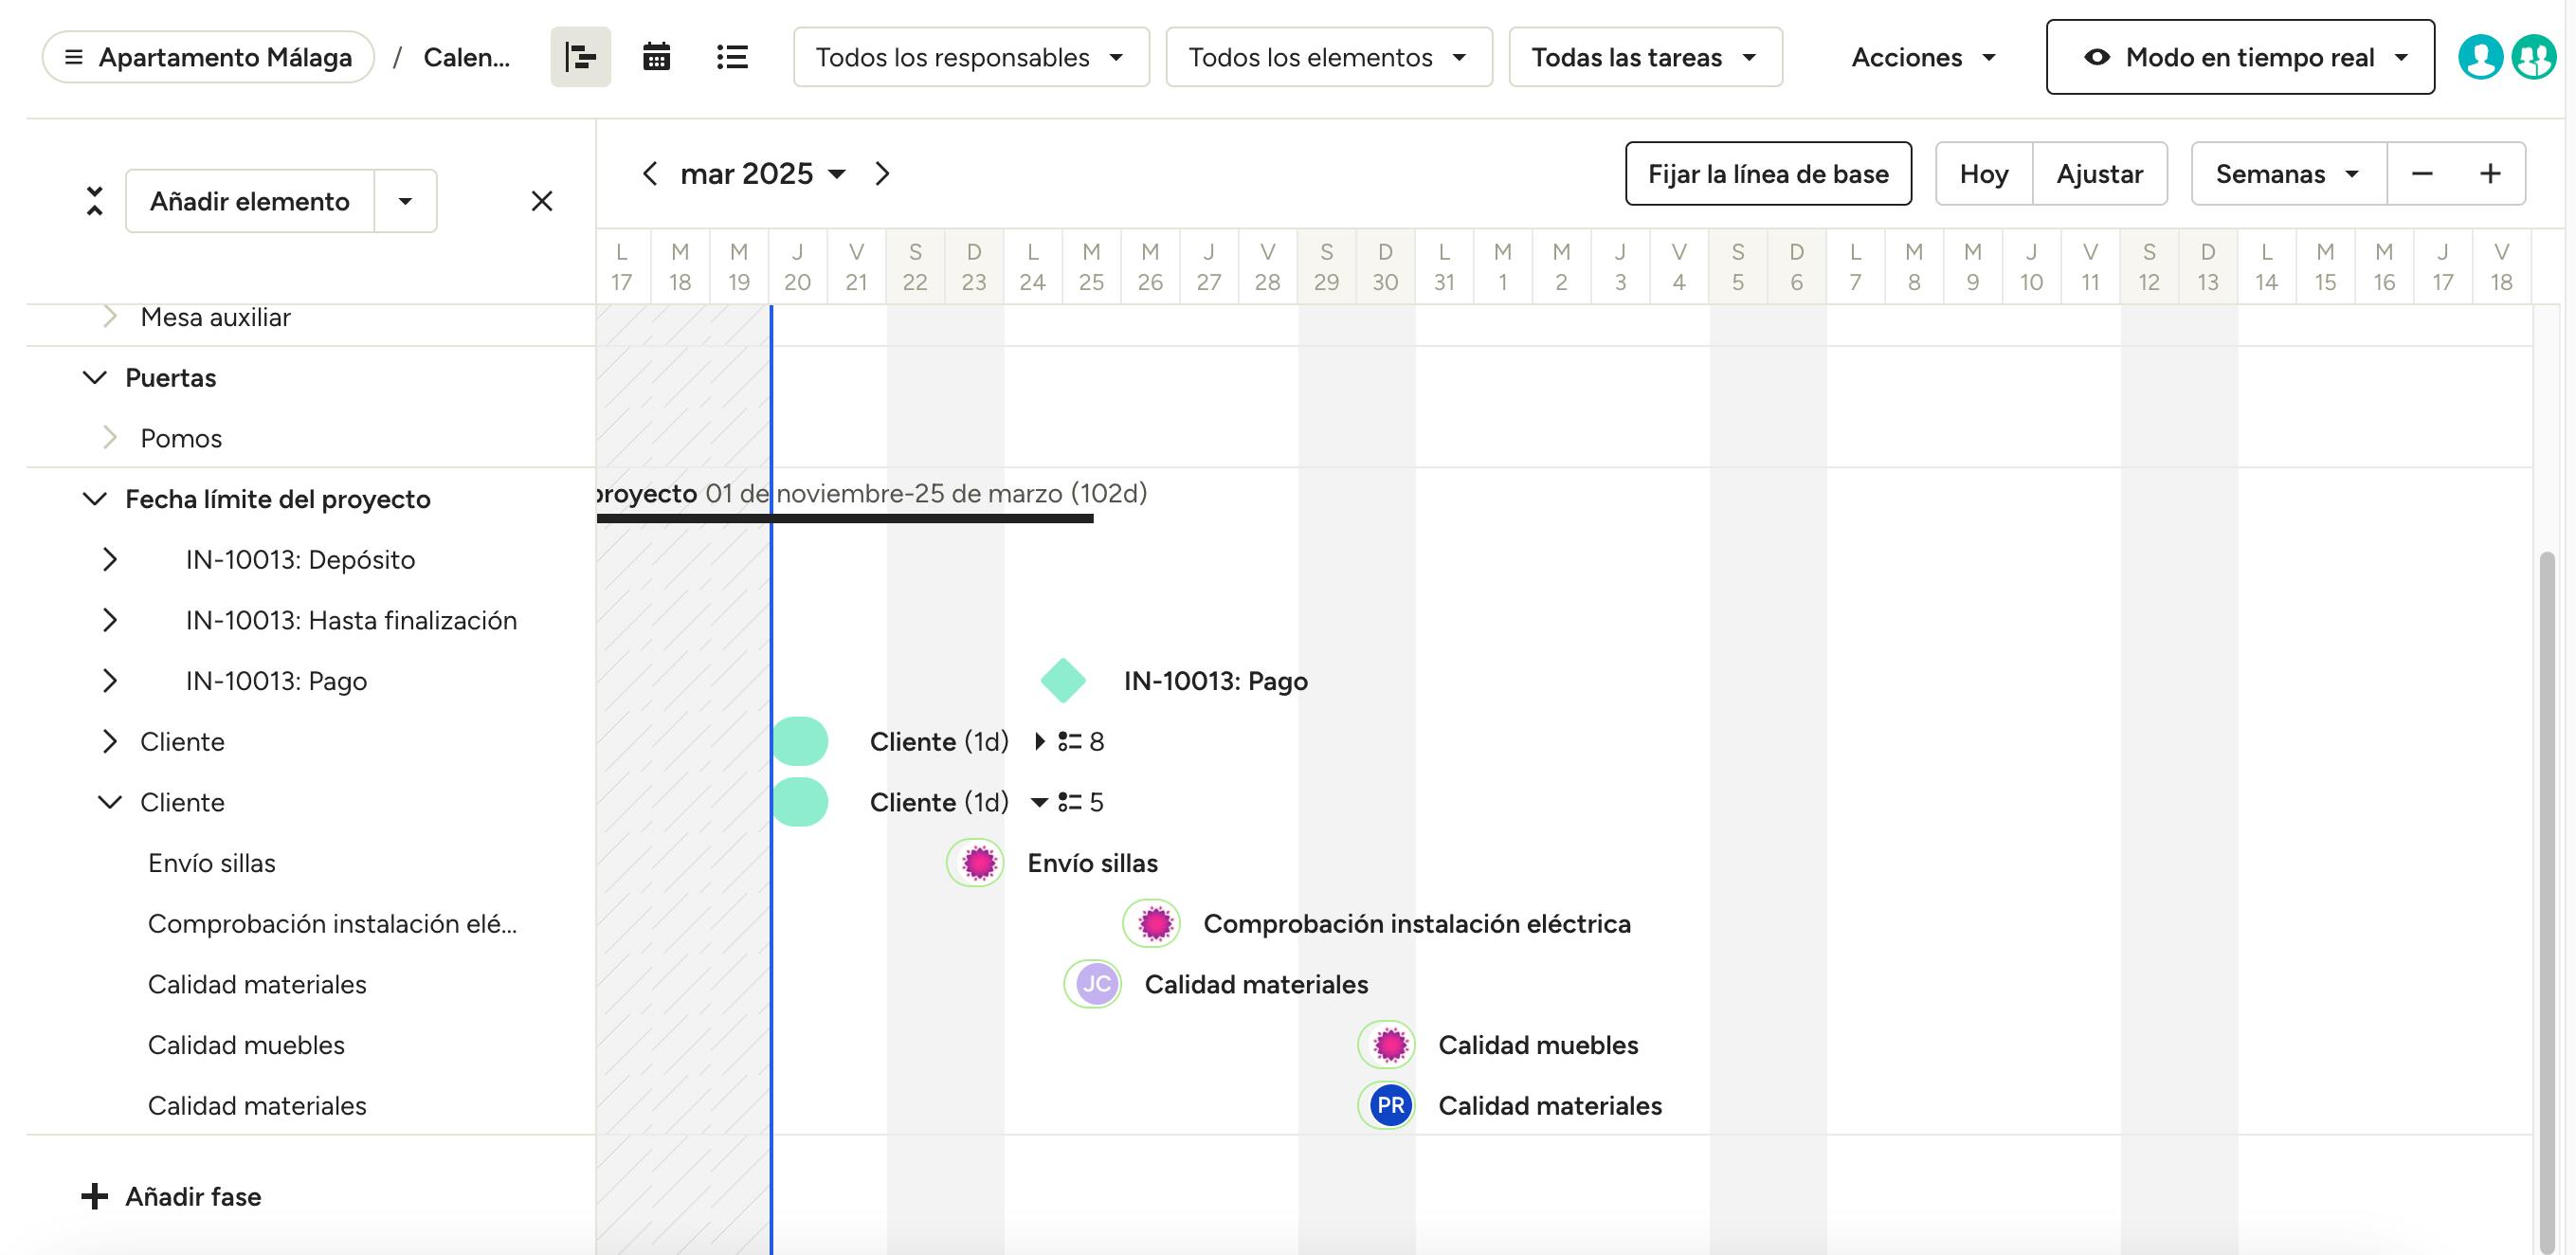Collapse Cliente subtasks triangle showing 5
Image resolution: width=2576 pixels, height=1255 pixels.
pos(1039,802)
